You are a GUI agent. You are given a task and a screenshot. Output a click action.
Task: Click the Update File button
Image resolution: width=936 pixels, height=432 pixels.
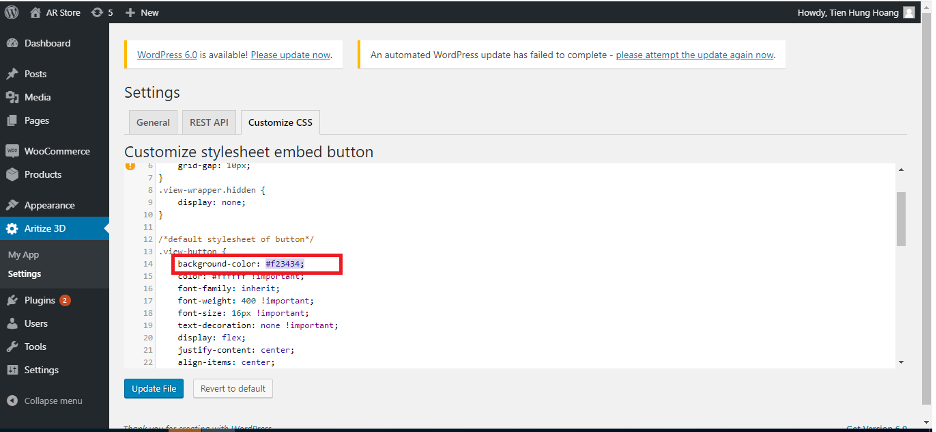[154, 388]
